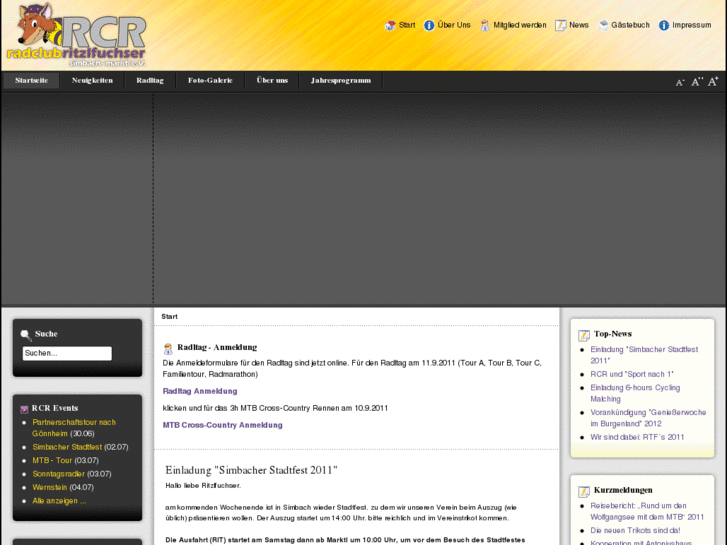Click Alle anzeigen ... events link

coord(59,501)
